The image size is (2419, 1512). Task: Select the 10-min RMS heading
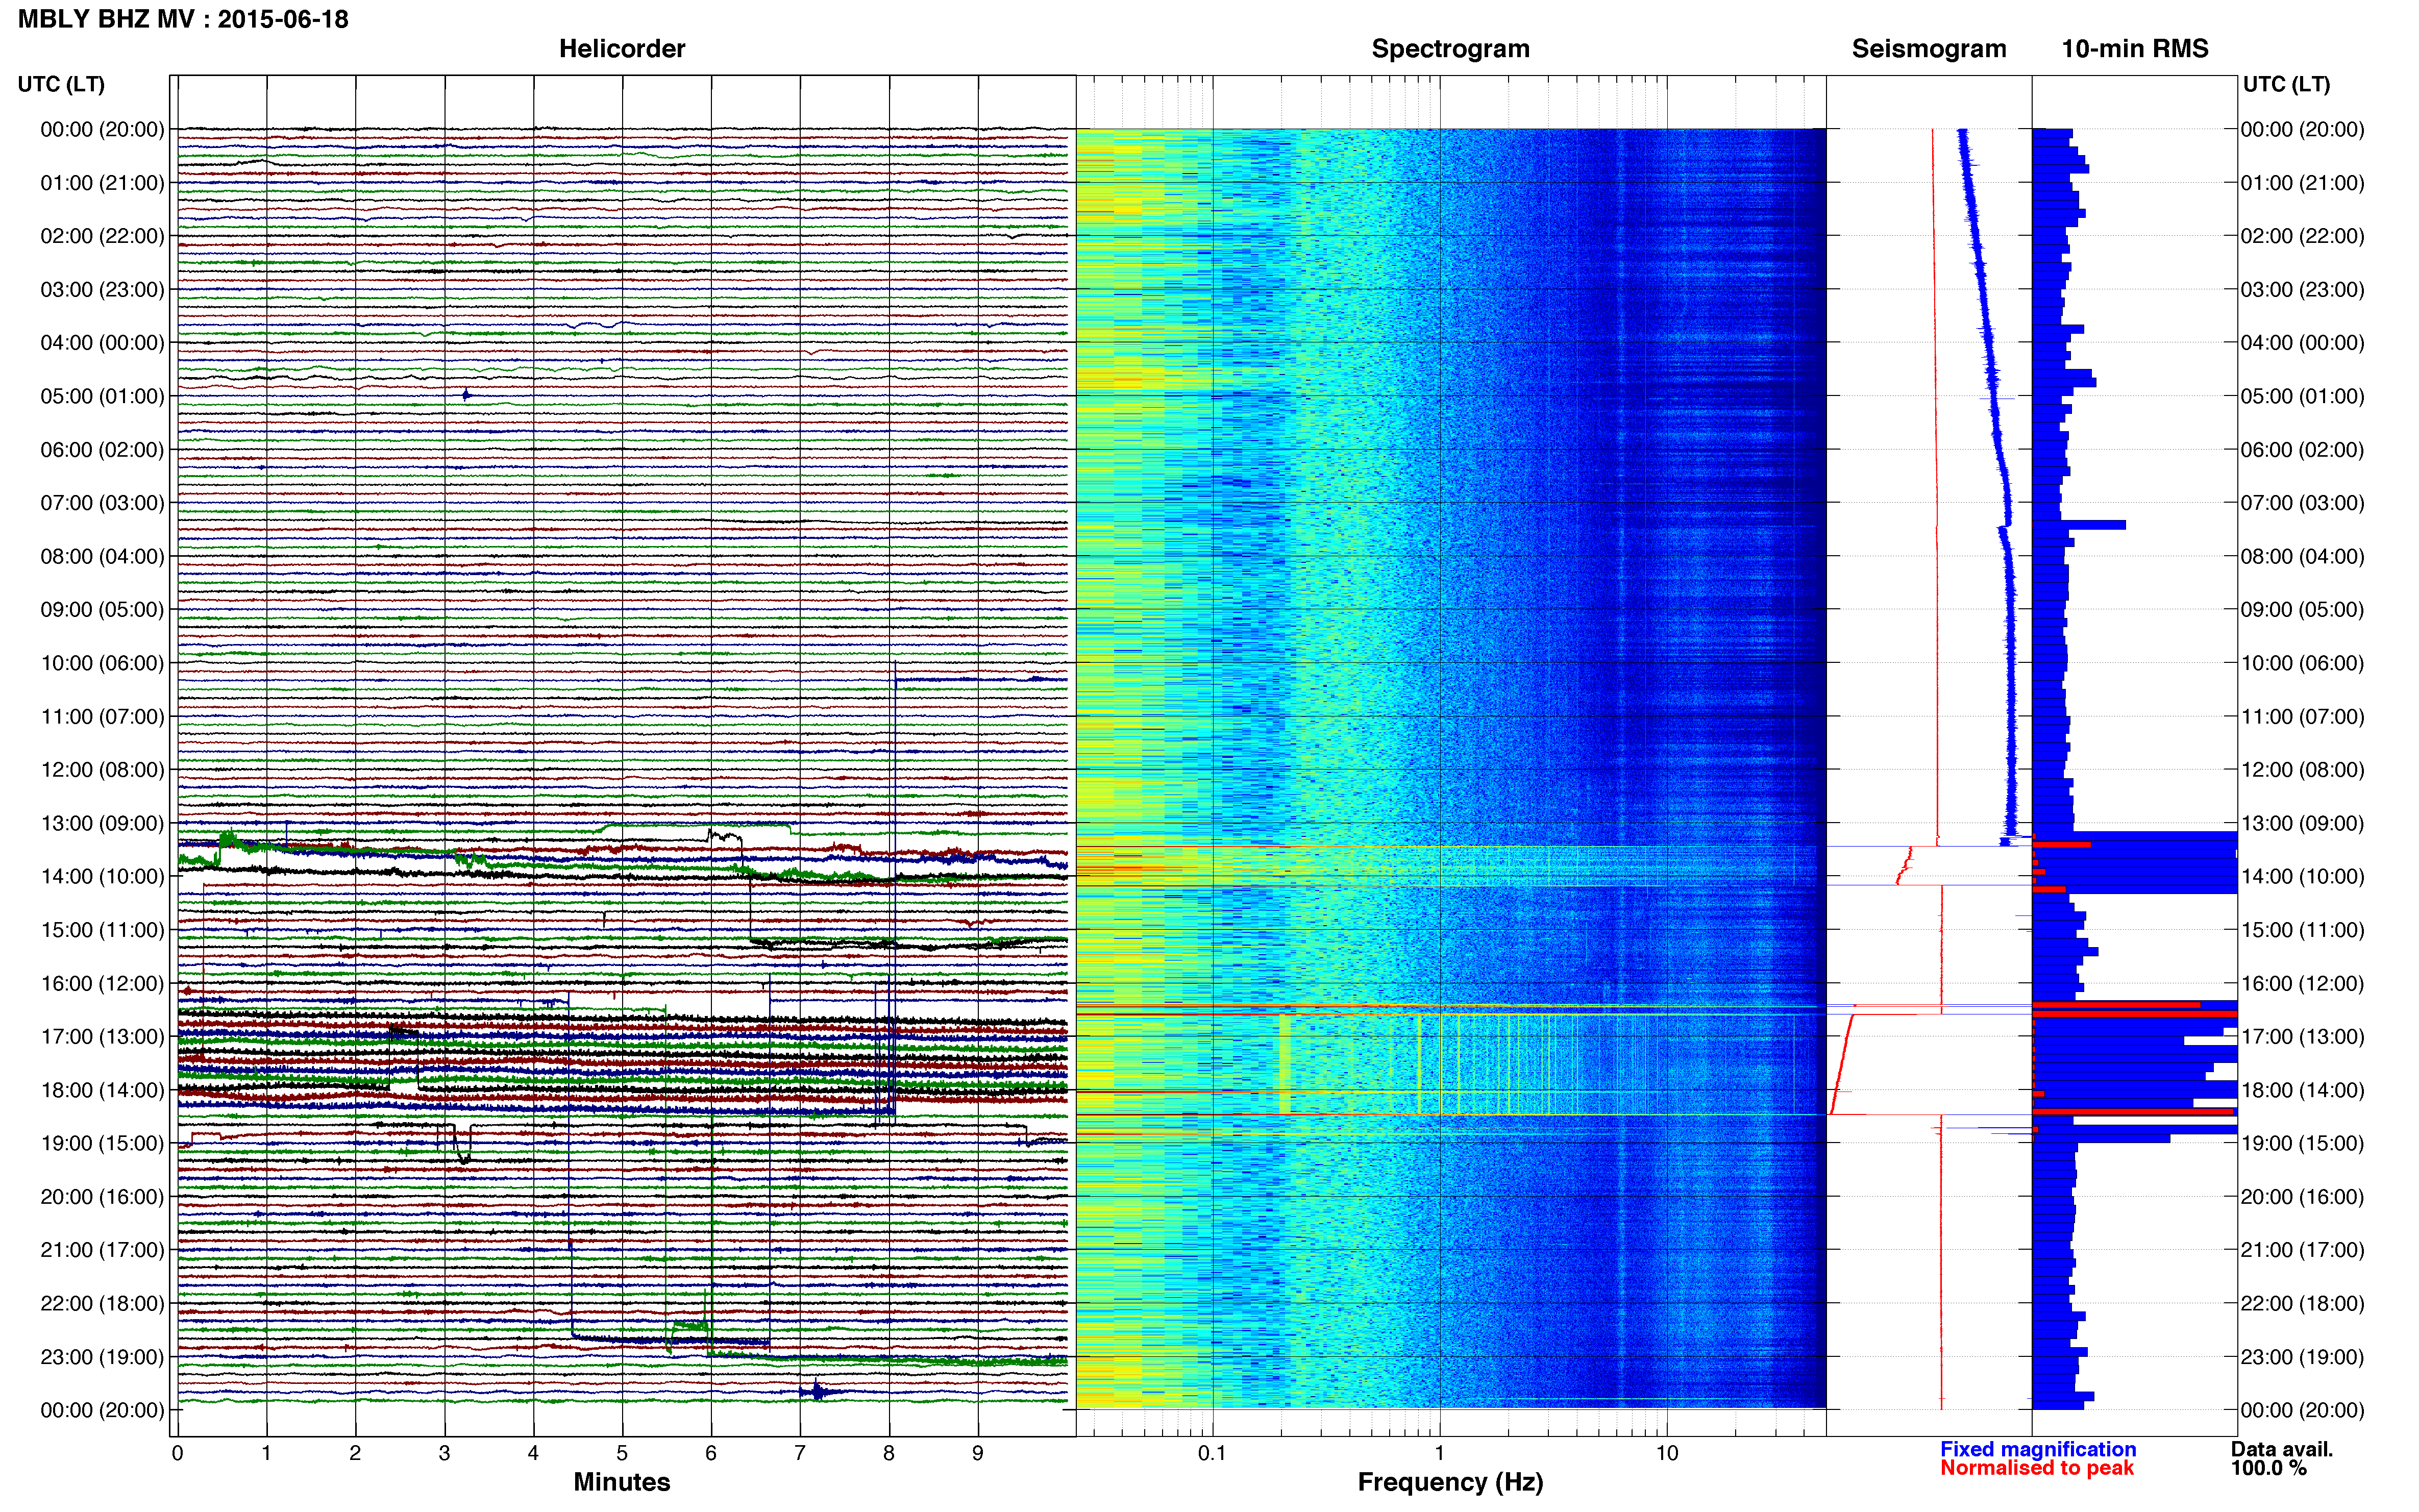point(2135,49)
